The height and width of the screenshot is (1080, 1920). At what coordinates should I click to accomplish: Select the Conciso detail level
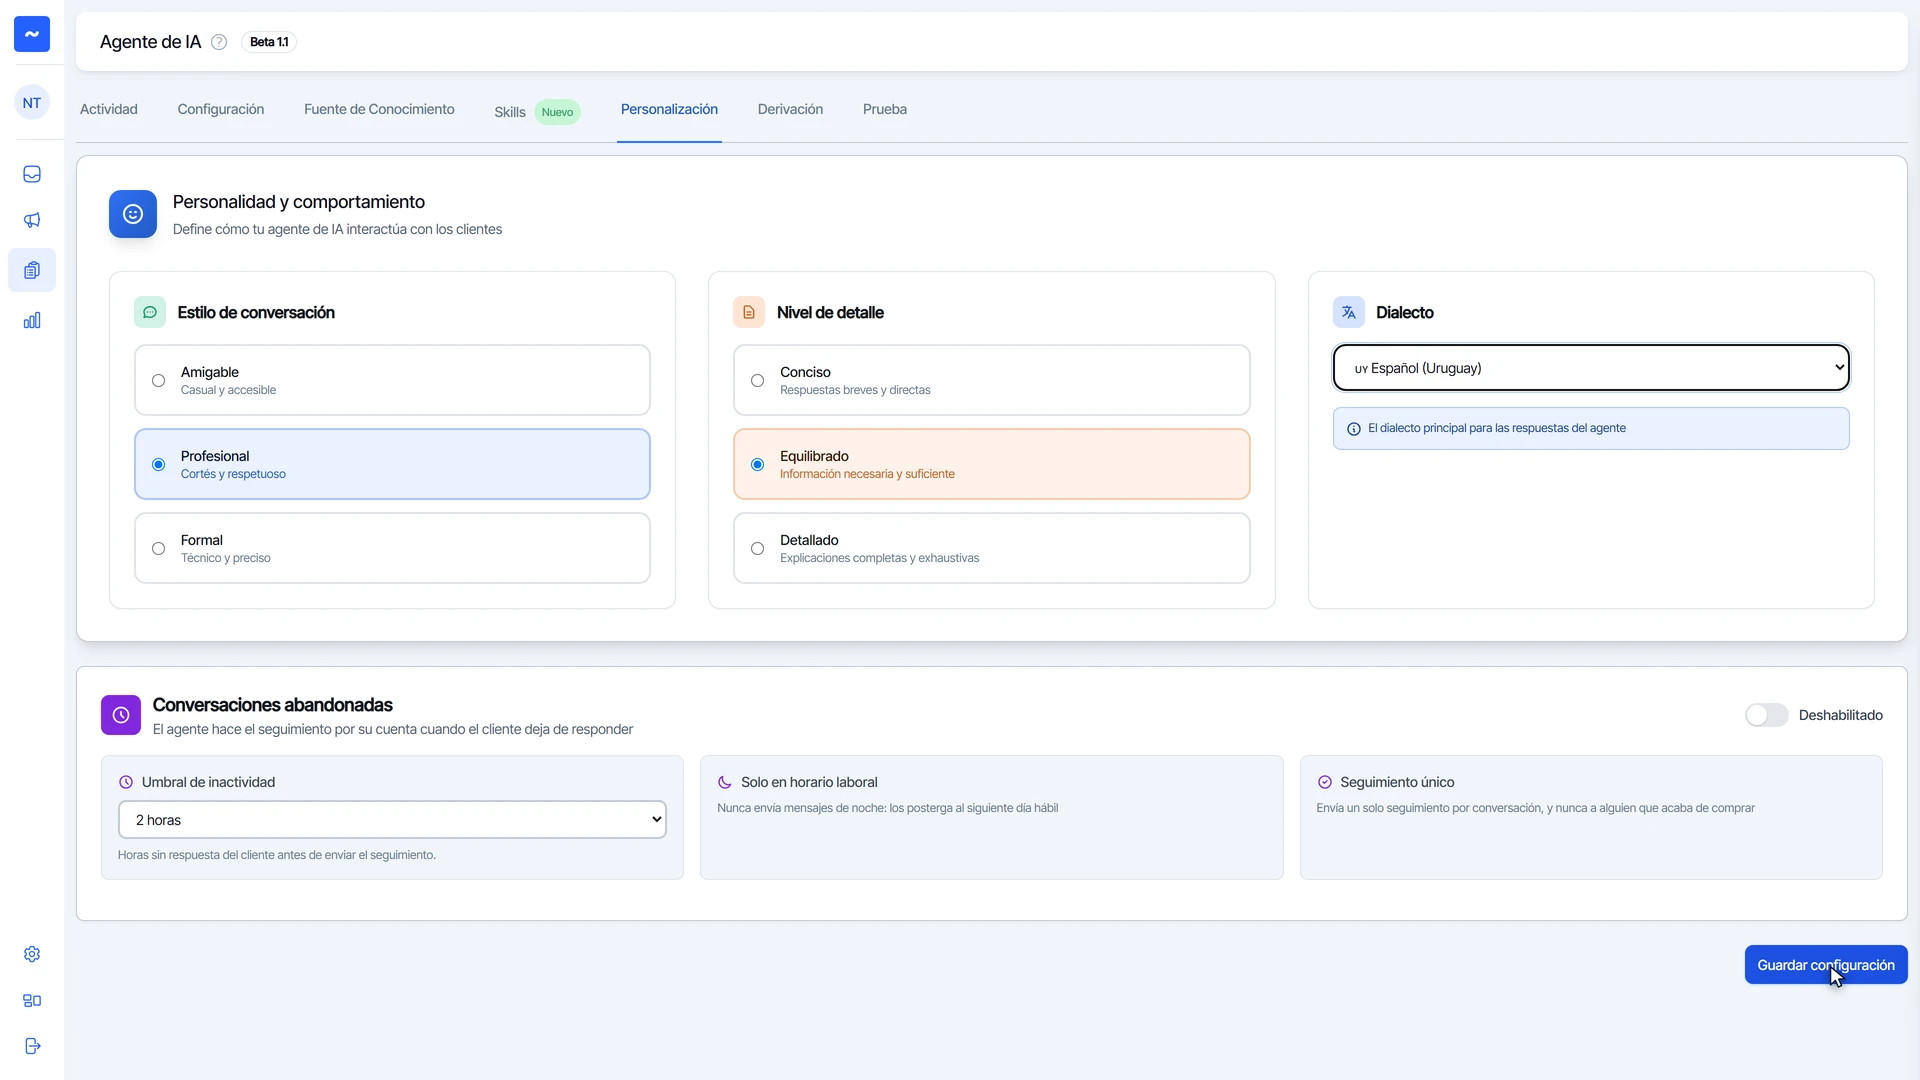991,380
